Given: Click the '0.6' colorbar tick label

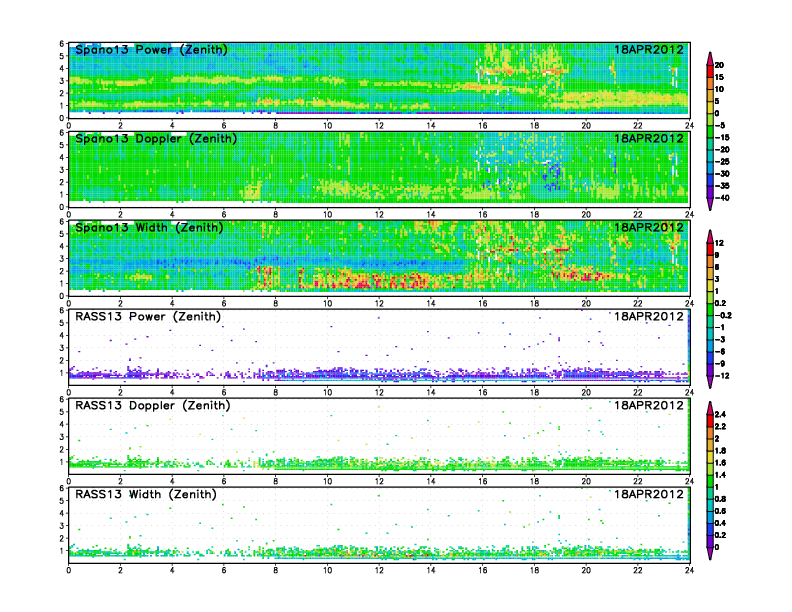Looking at the screenshot, I should pos(720,511).
